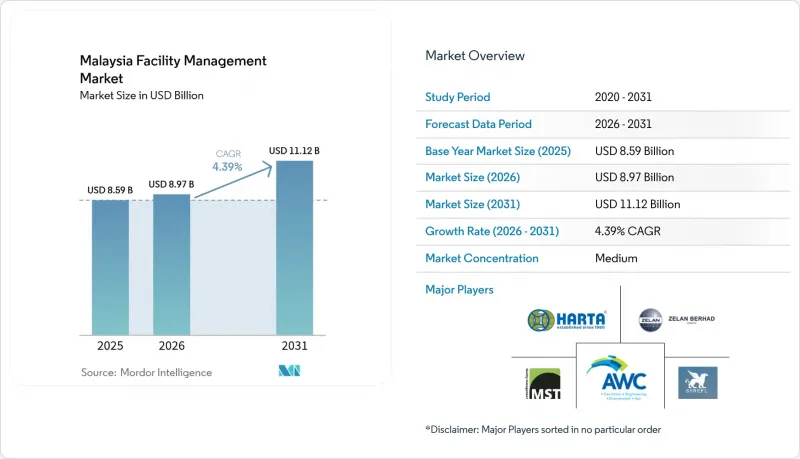The height and width of the screenshot is (459, 800).
Task: Click the '2020 - 2031' value
Action: coord(623,97)
